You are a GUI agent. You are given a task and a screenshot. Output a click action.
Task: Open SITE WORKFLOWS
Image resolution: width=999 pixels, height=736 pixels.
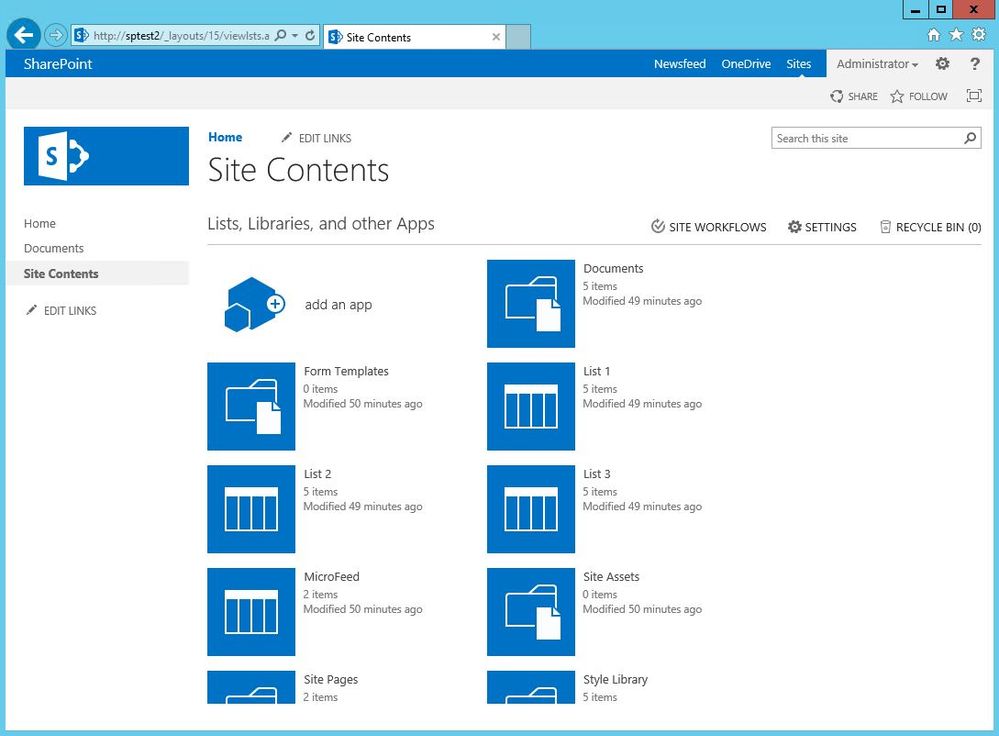coord(708,227)
